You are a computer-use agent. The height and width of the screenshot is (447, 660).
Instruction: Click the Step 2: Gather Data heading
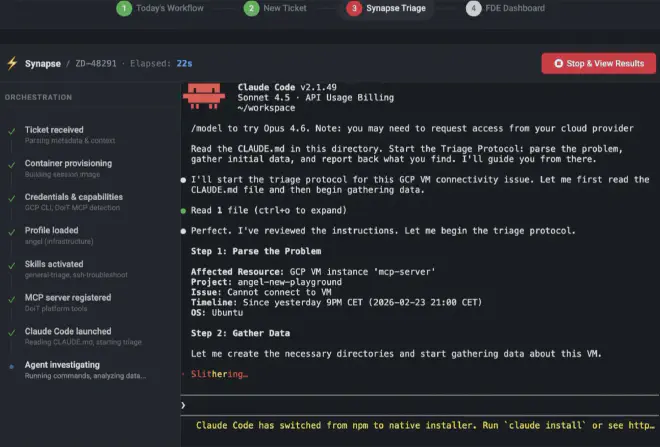point(240,333)
